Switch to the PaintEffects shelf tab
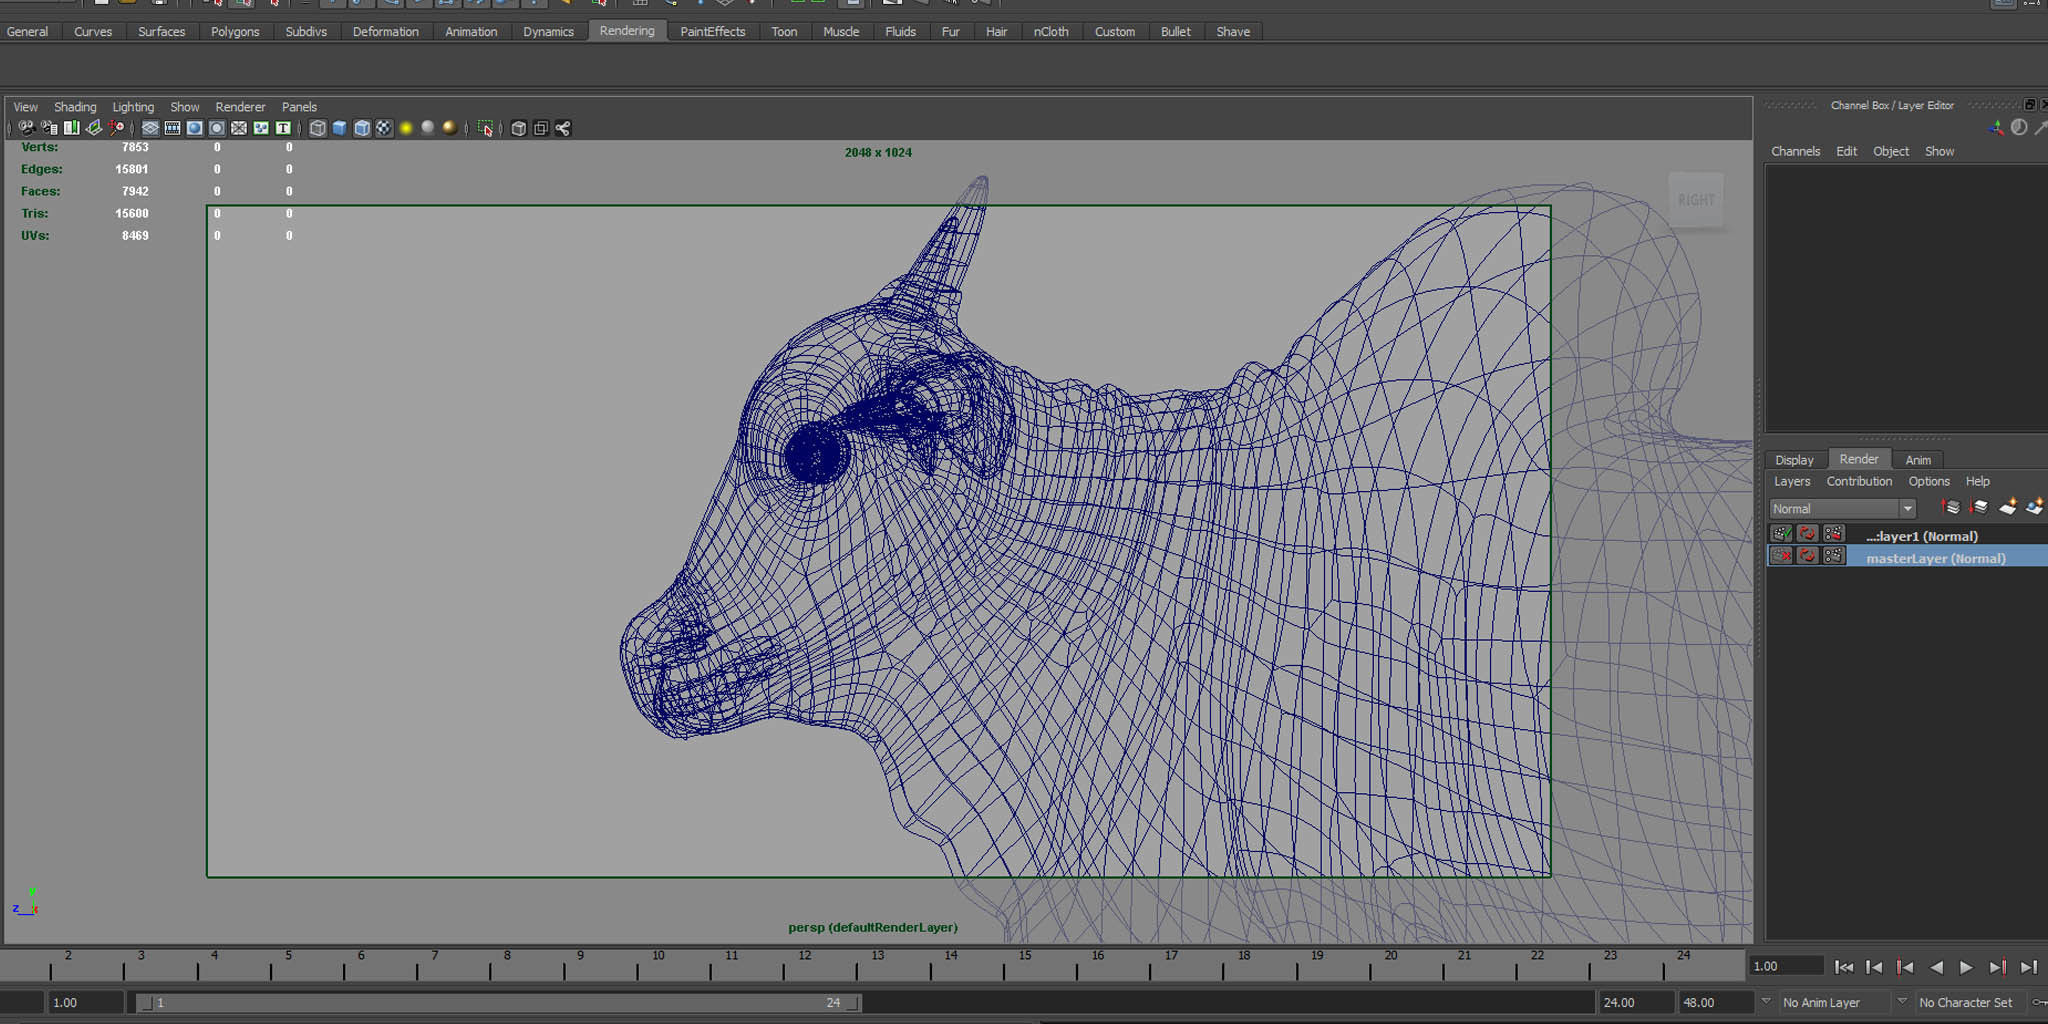The image size is (2048, 1024). click(x=713, y=32)
